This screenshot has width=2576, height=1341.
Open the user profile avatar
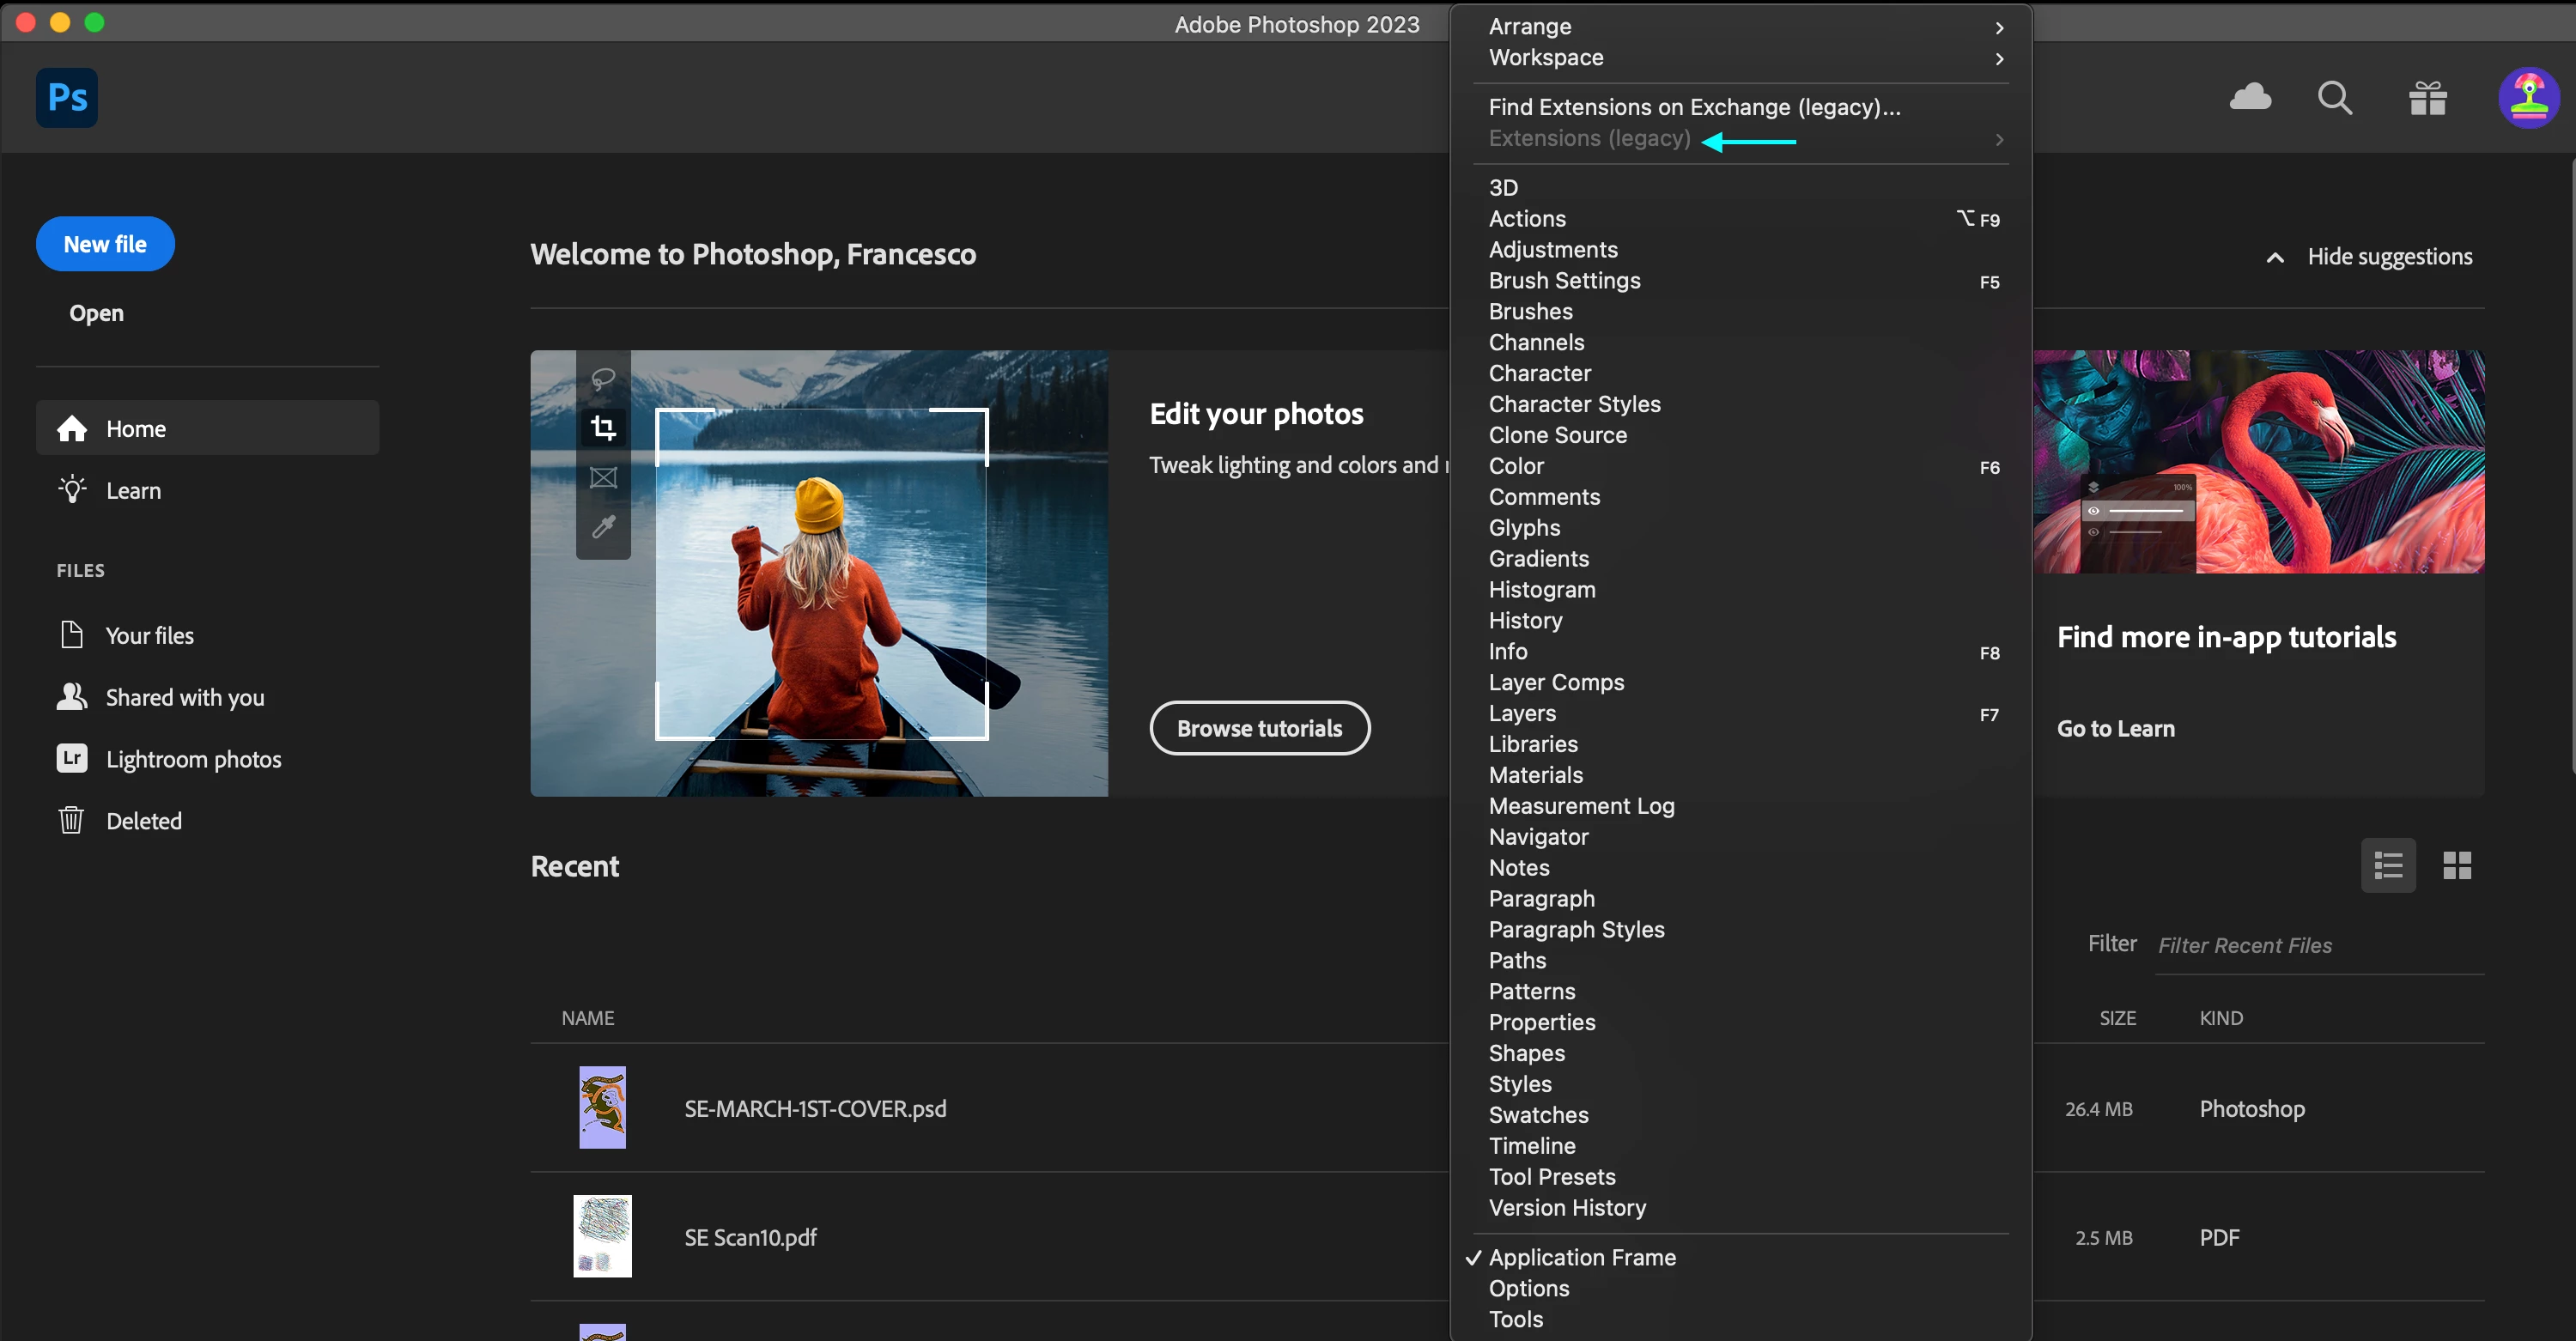[x=2528, y=97]
